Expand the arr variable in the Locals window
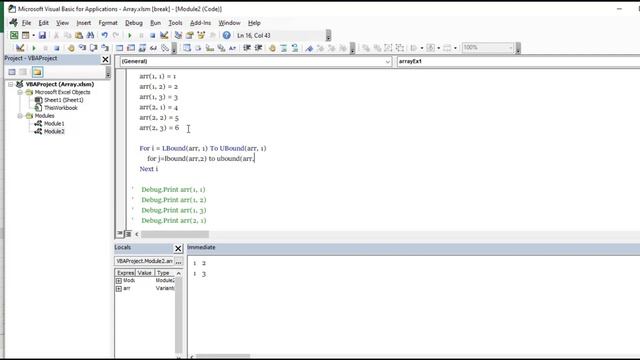 coord(119,289)
